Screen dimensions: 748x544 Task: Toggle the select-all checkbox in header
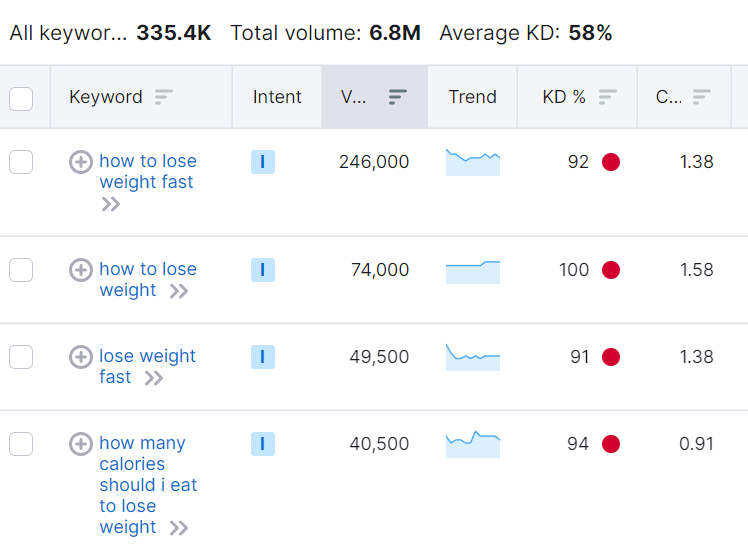tap(21, 98)
